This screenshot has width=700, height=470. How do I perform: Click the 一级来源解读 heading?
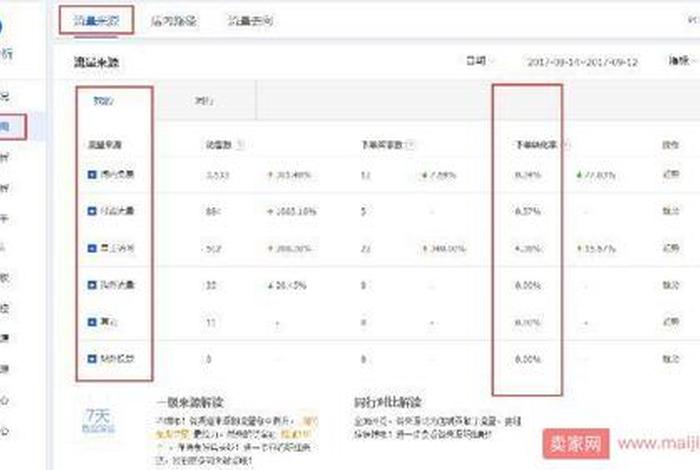[x=190, y=403]
